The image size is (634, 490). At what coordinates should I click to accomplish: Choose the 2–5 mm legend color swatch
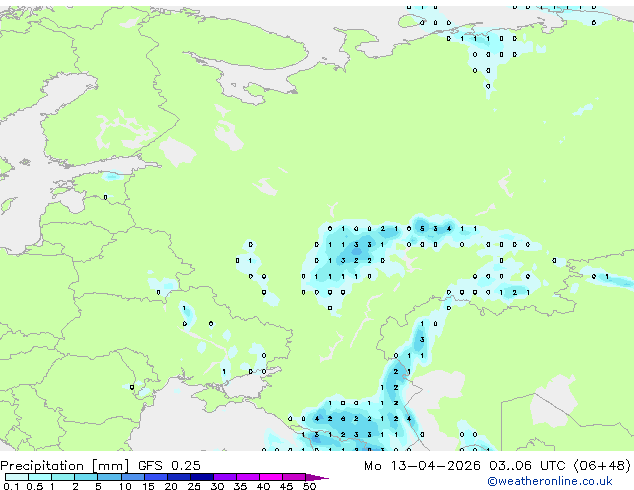pos(86,477)
